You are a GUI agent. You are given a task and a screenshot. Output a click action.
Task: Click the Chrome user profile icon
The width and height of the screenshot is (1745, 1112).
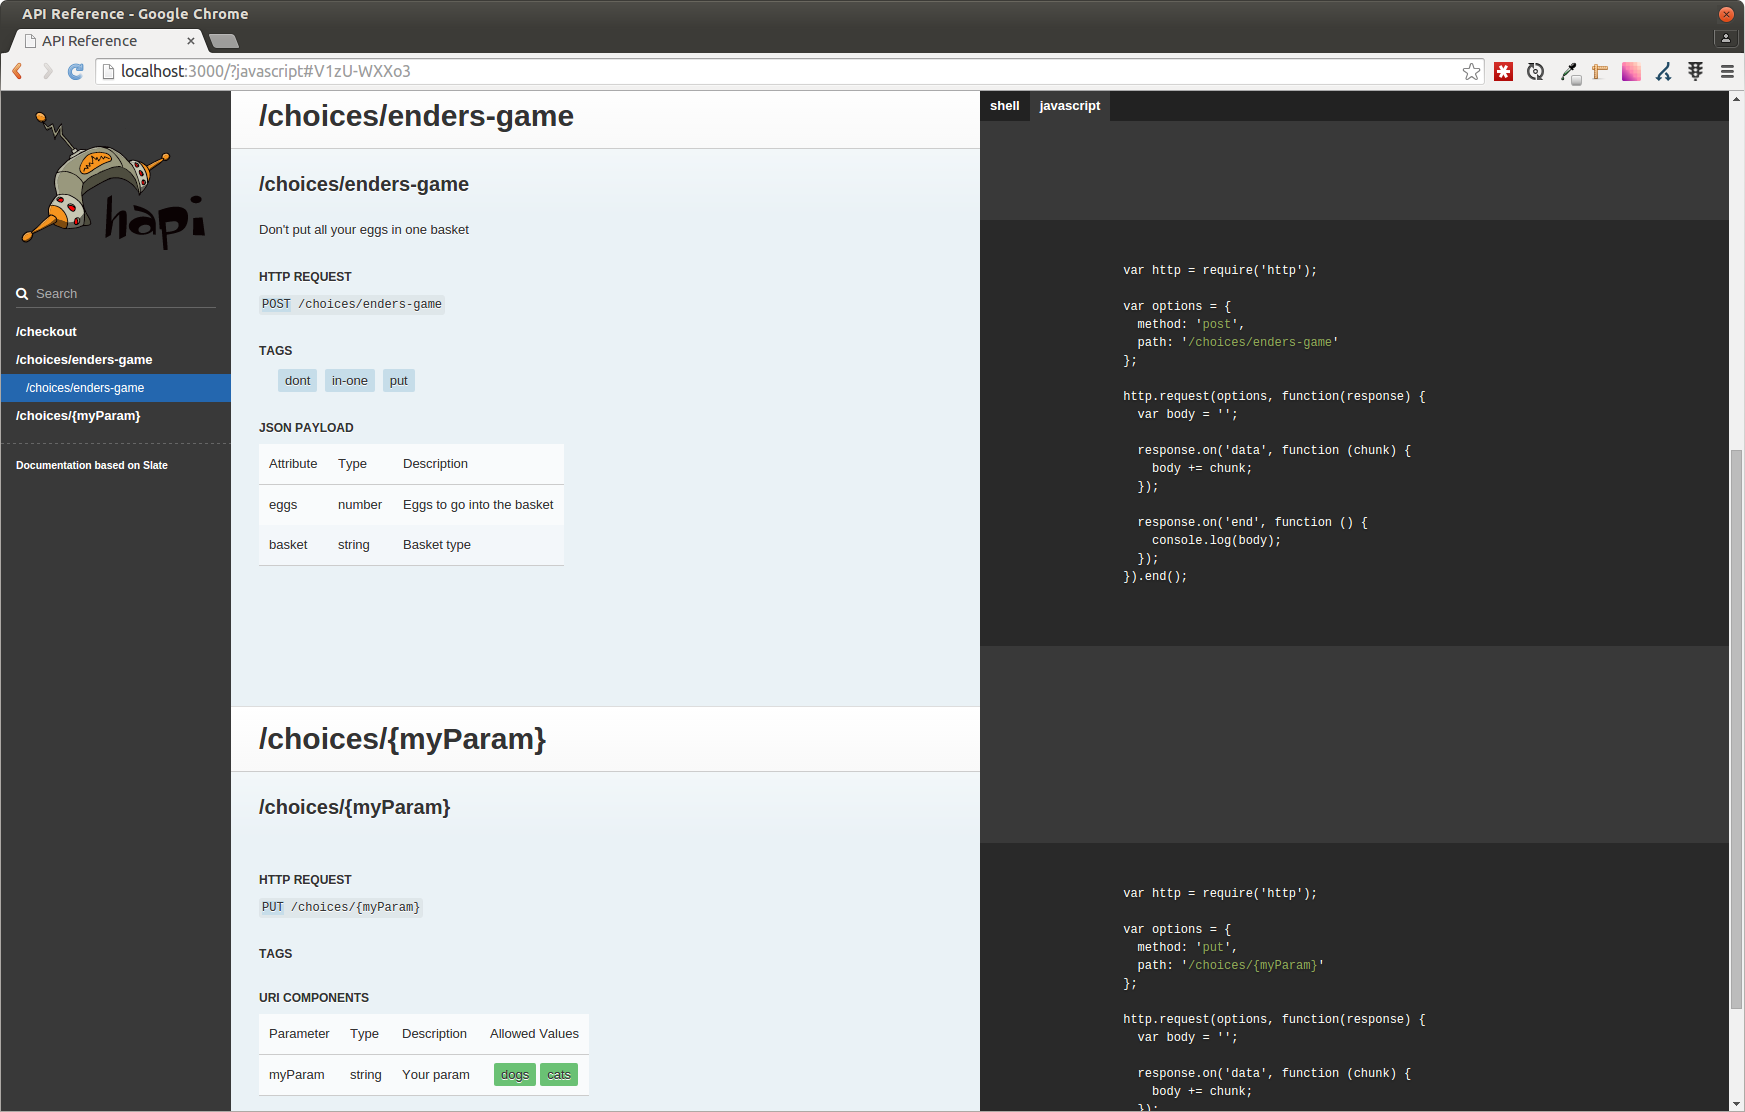click(x=1726, y=38)
